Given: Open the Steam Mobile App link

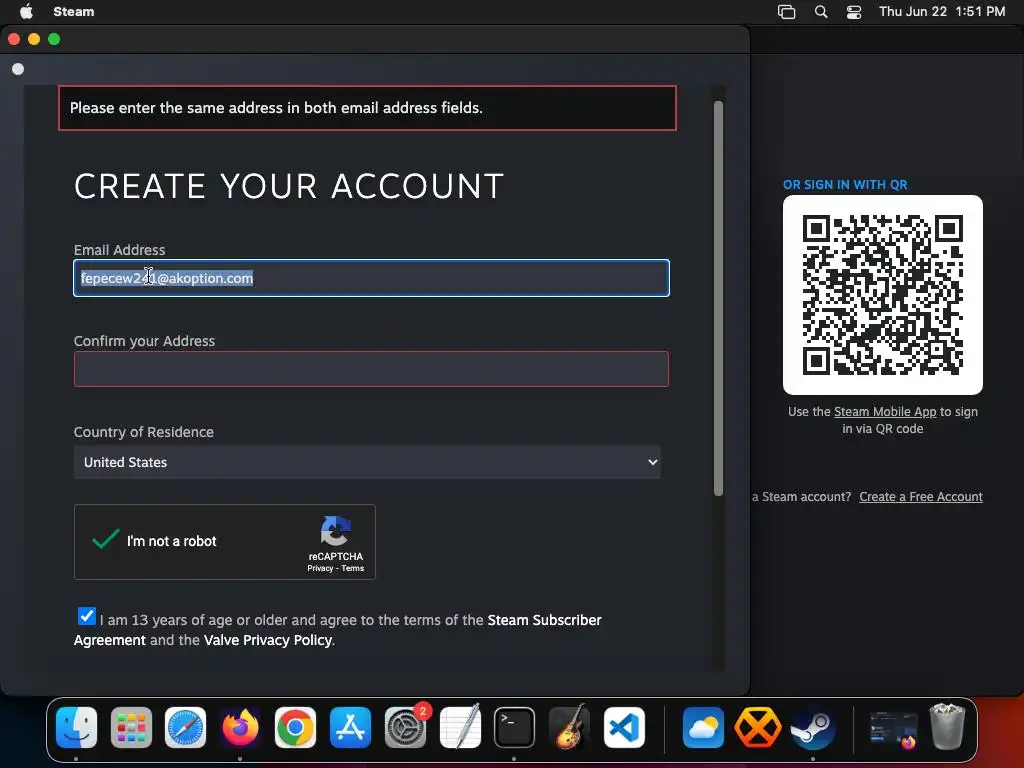Looking at the screenshot, I should [885, 411].
